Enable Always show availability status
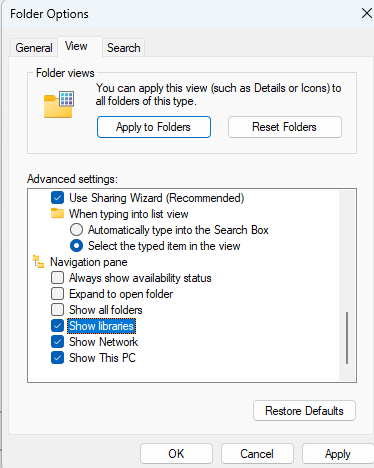 [x=57, y=278]
